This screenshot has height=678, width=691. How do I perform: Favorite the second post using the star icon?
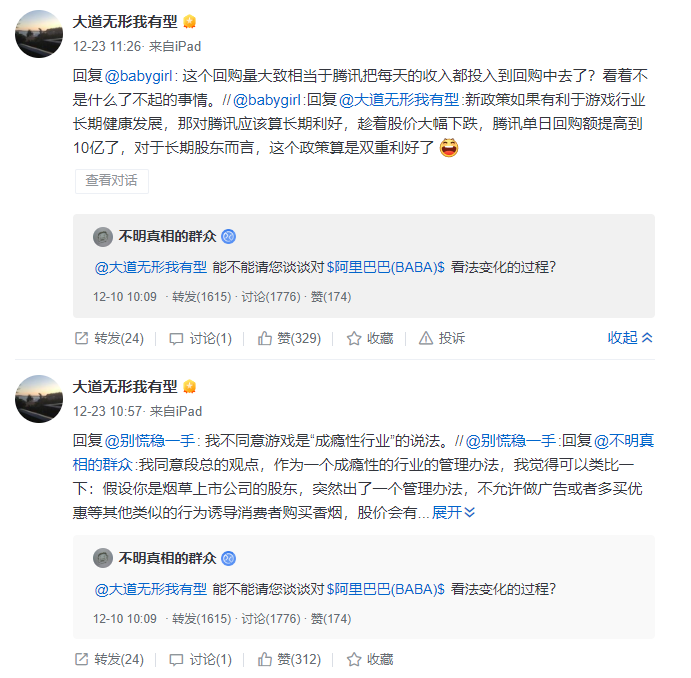pos(353,659)
